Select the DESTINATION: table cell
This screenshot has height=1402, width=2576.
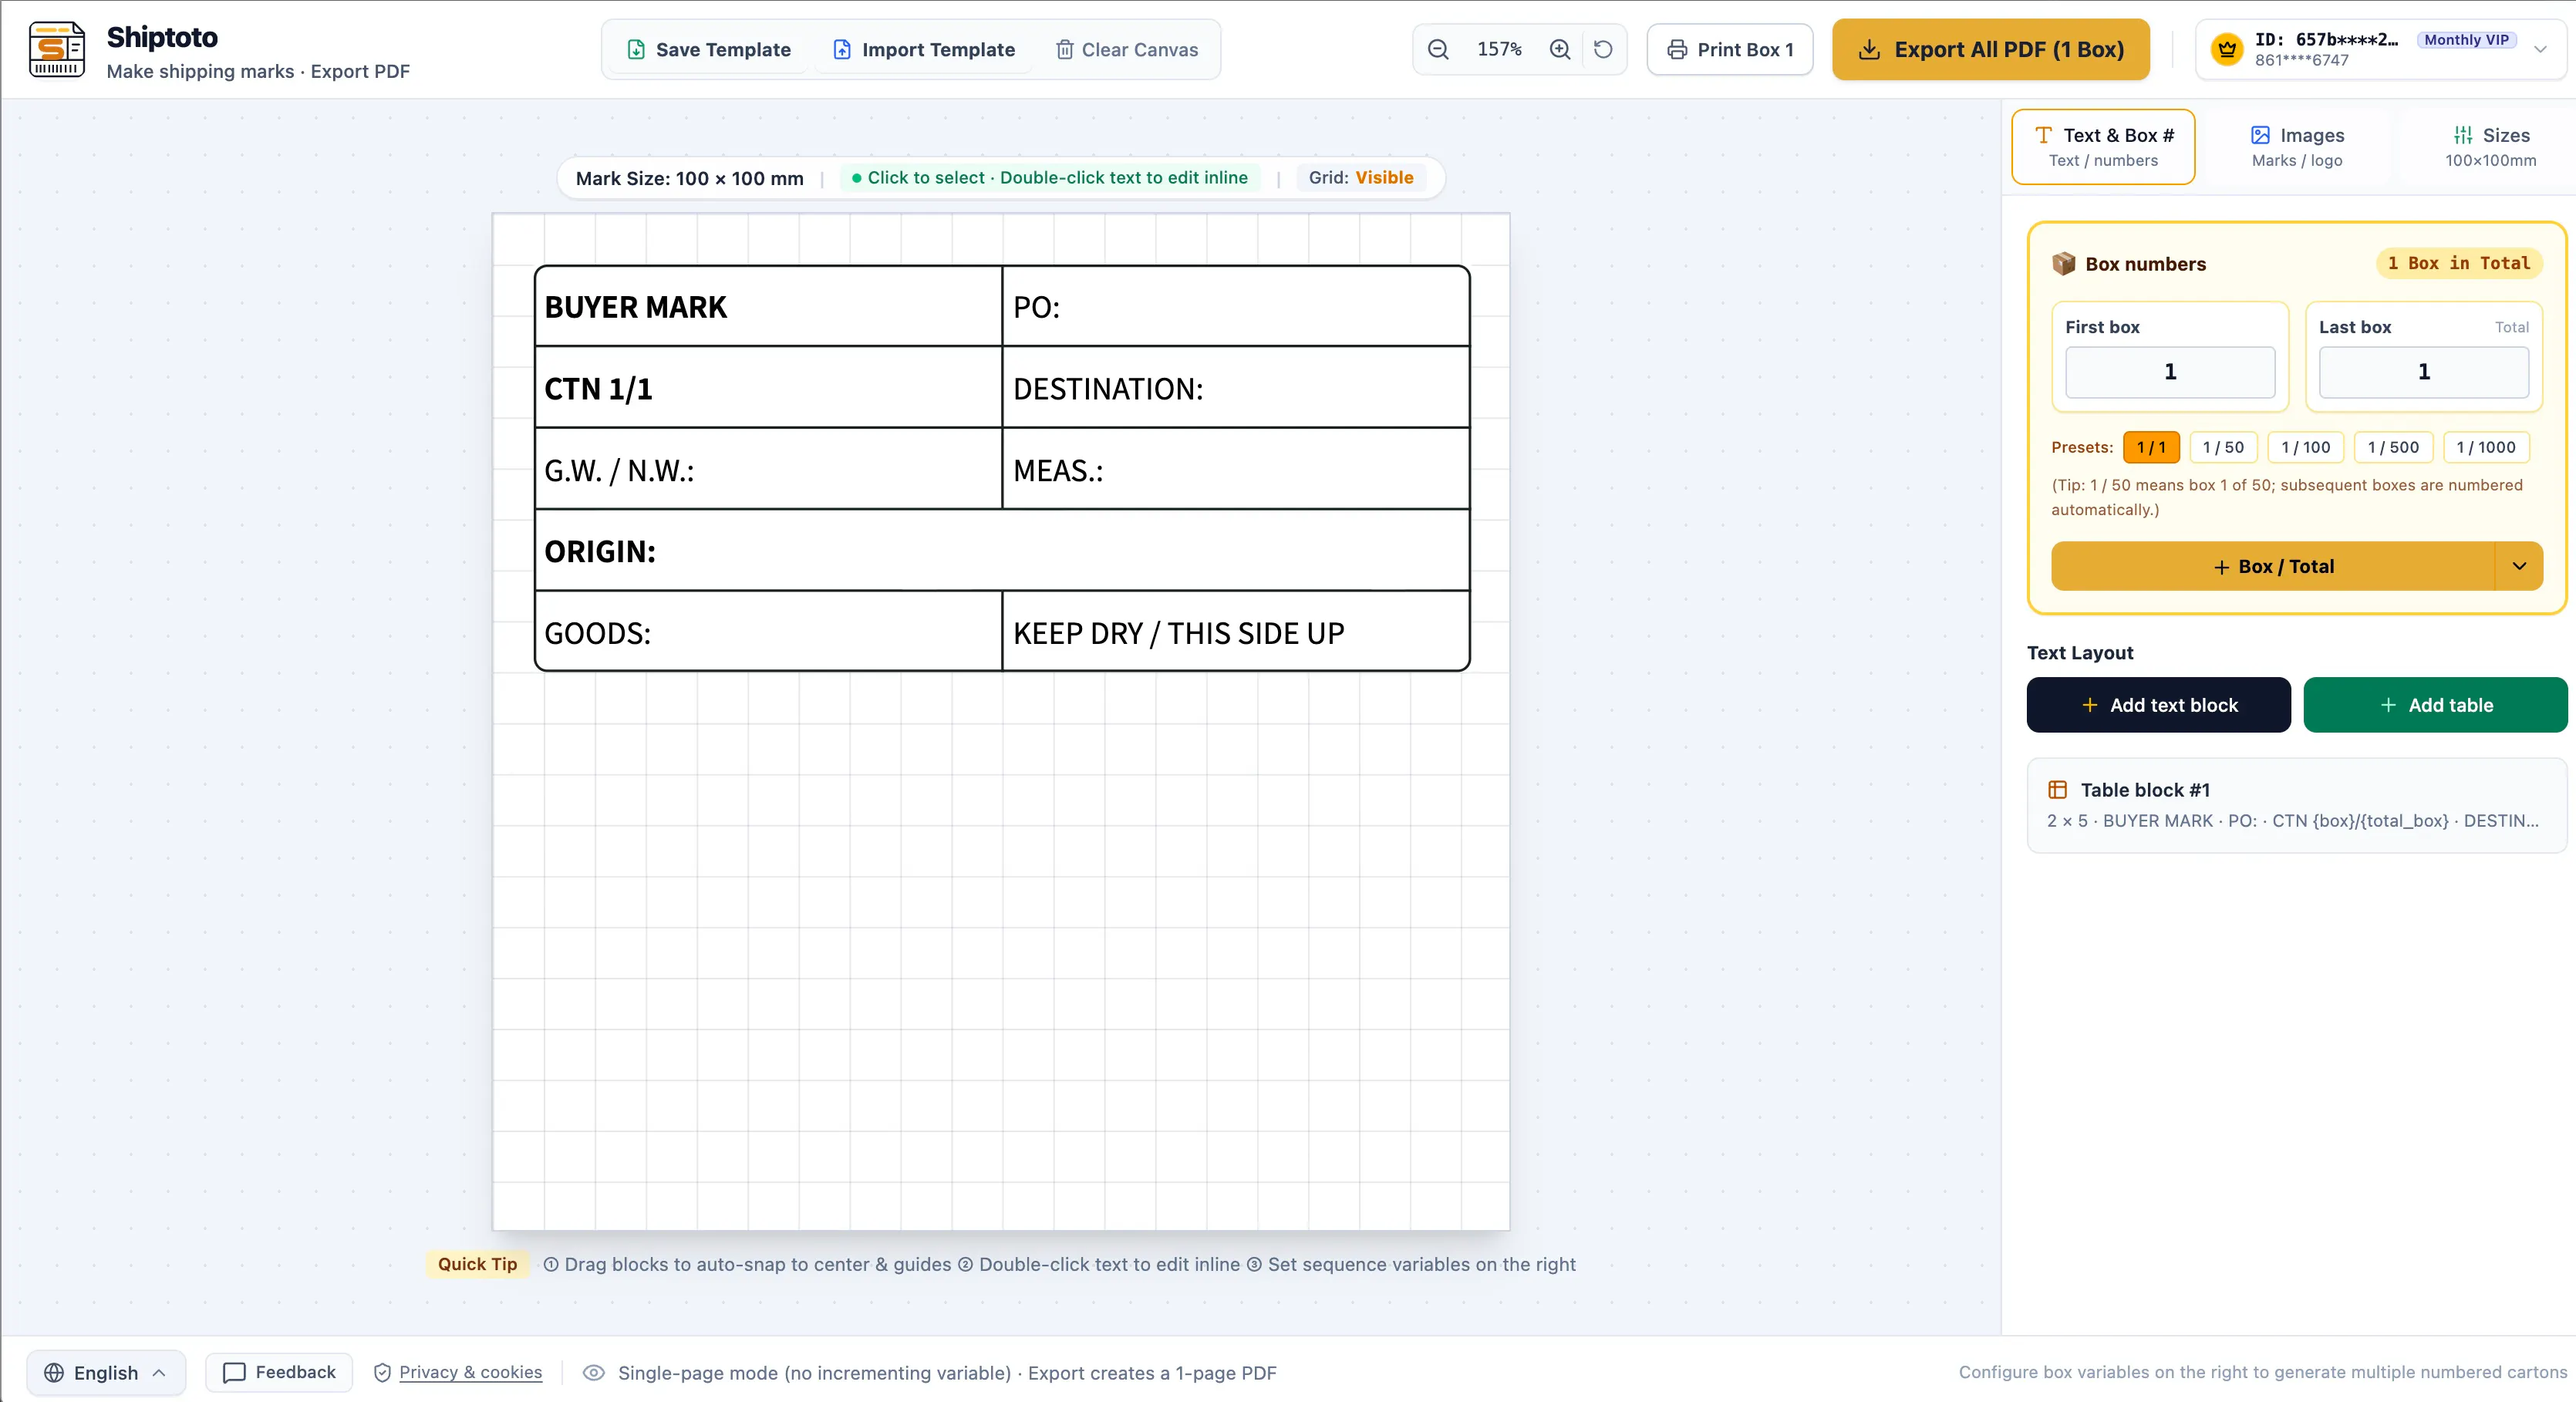pos(1236,388)
